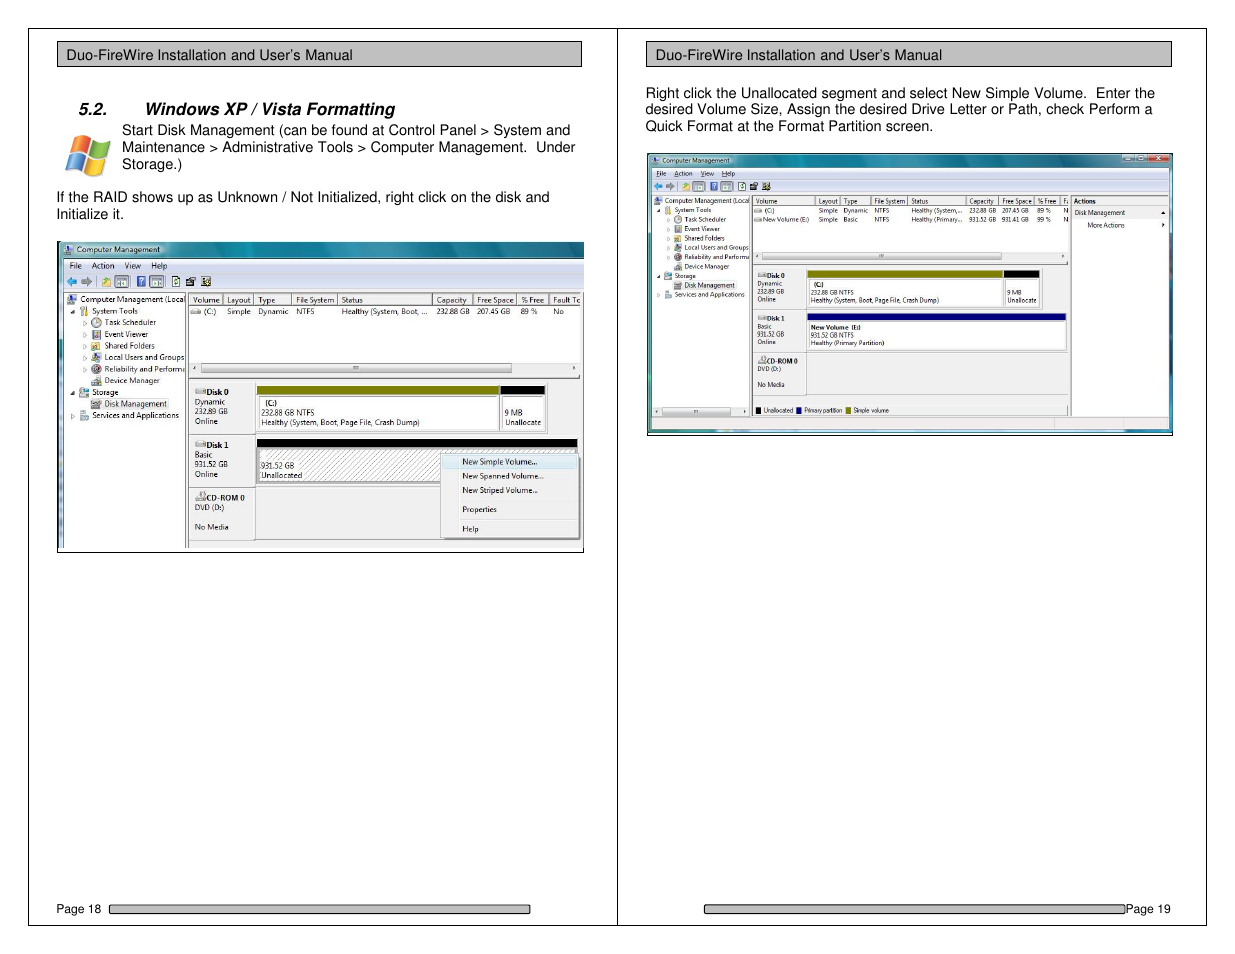The image size is (1235, 954).
Task: Select Disk Management in page 18 tree
Action: click(135, 404)
